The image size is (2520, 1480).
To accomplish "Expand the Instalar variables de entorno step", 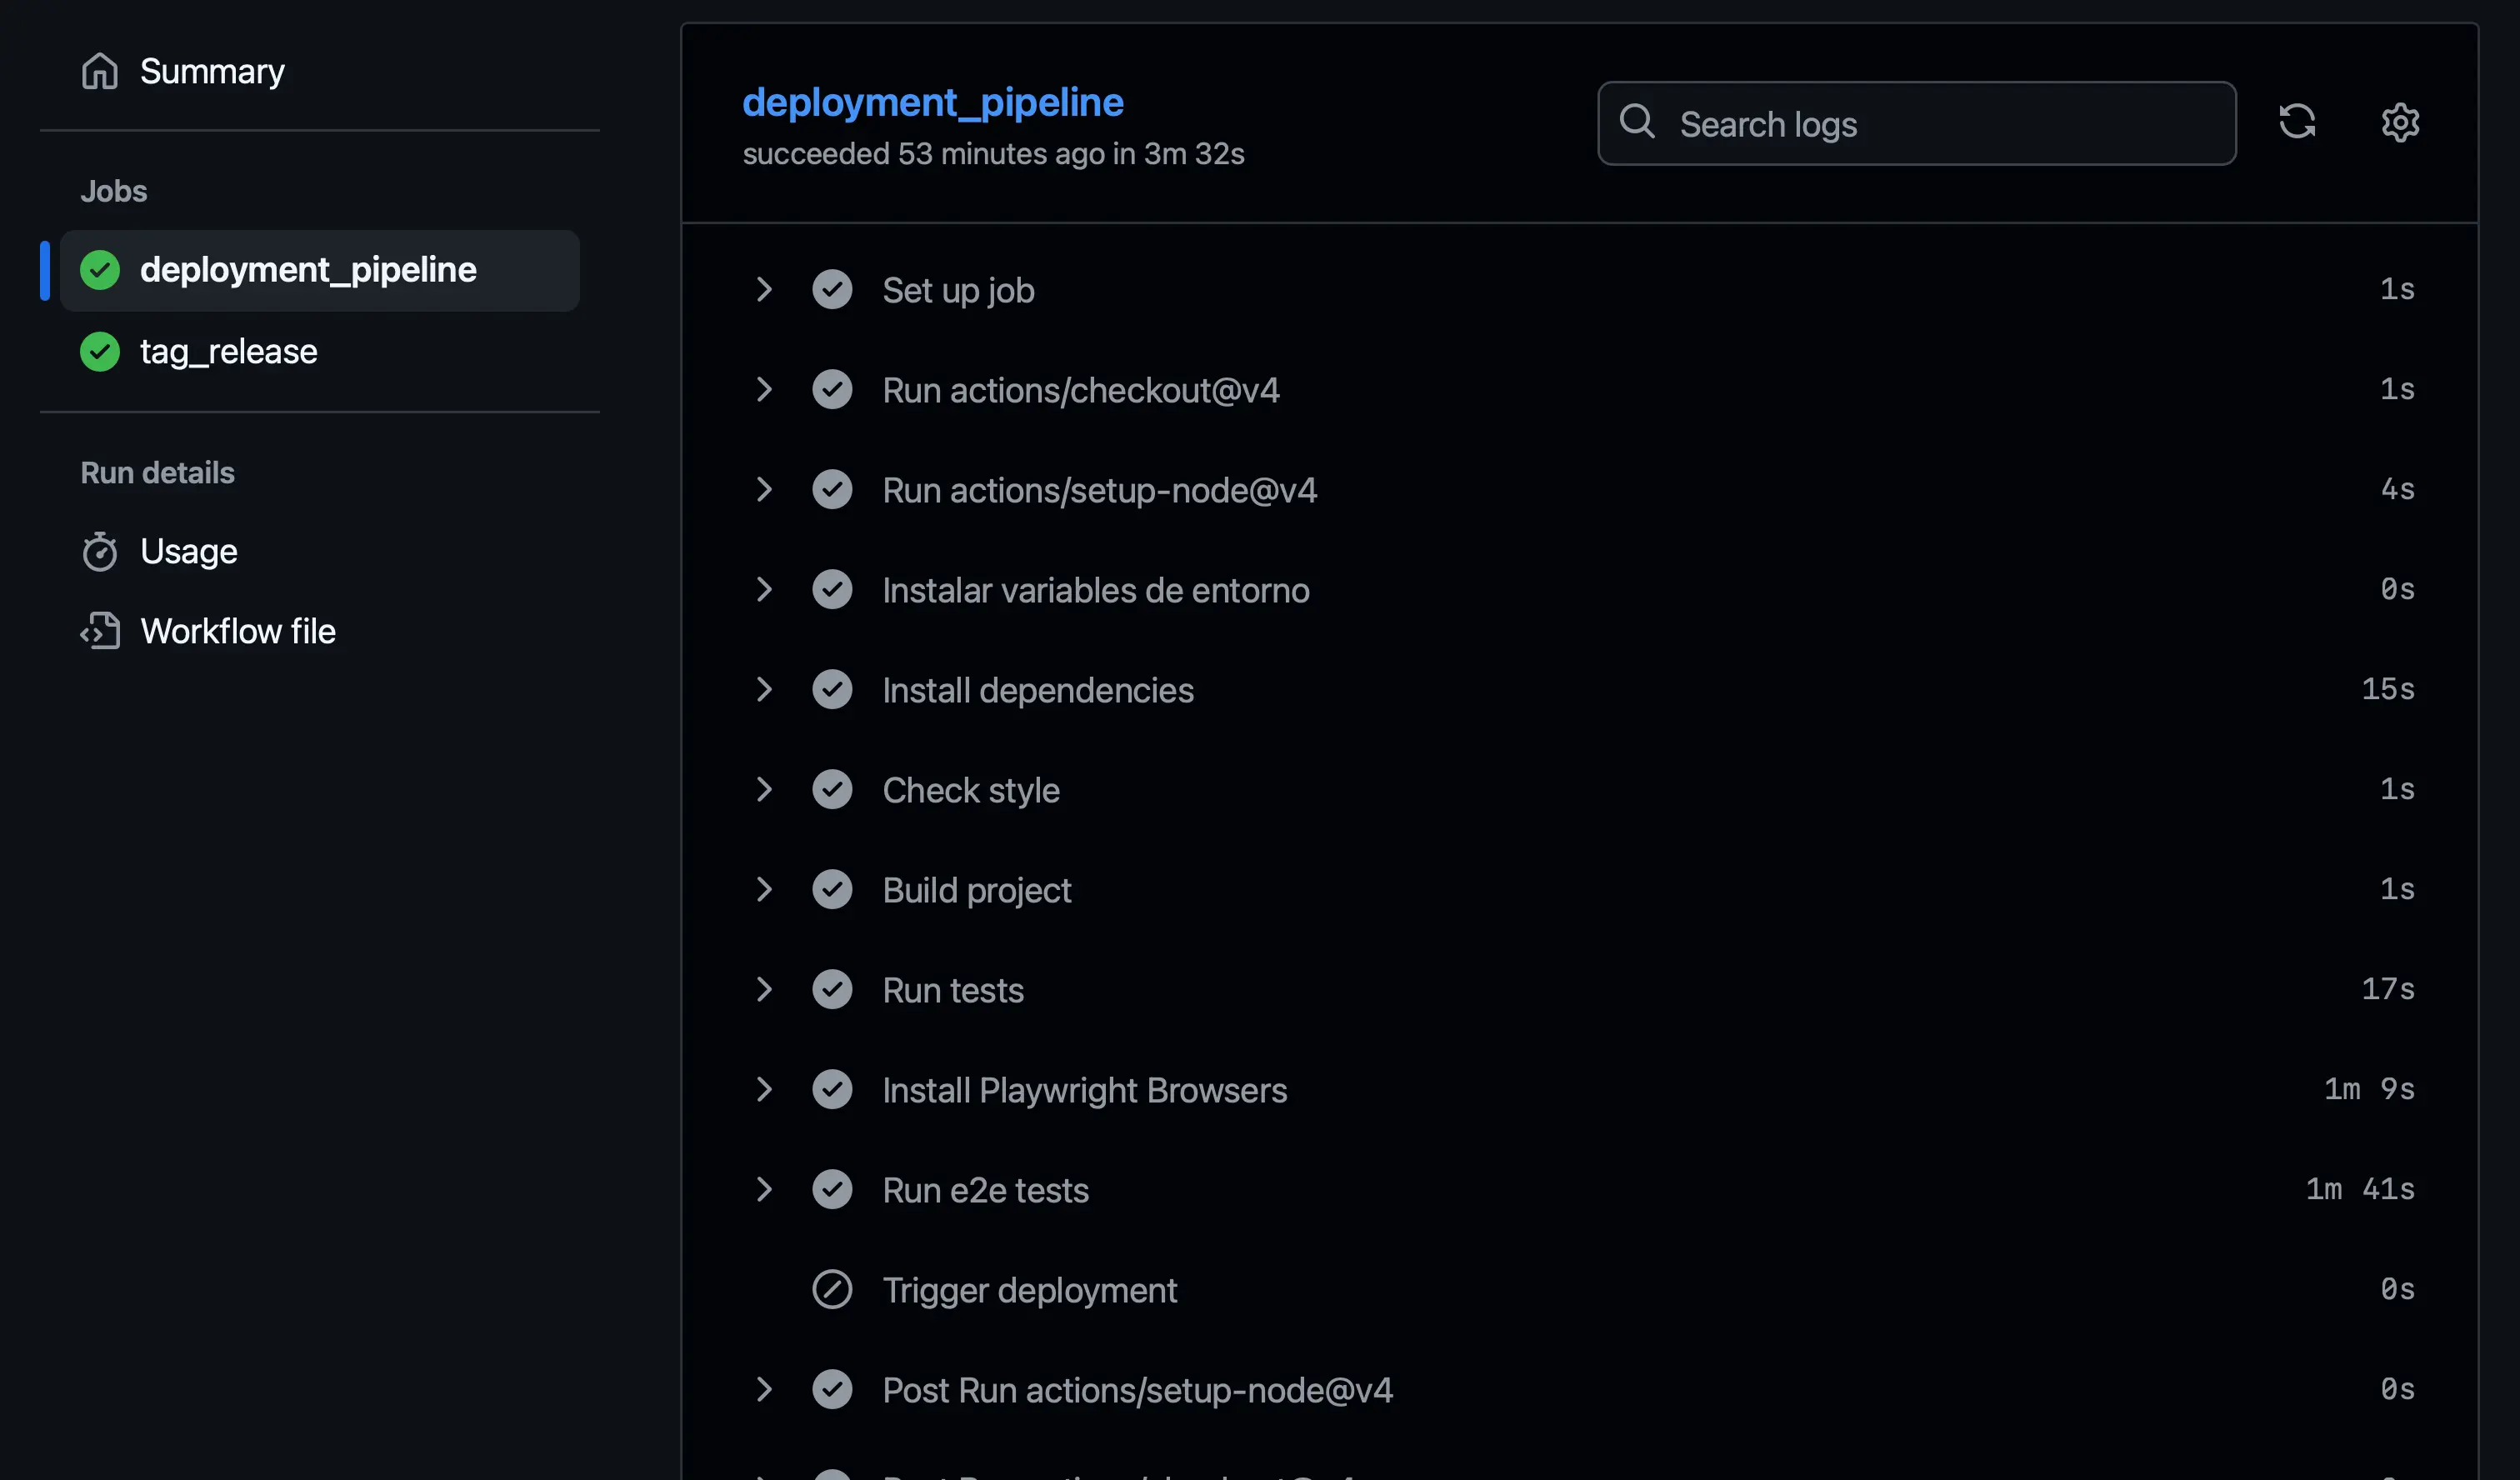I will [765, 589].
